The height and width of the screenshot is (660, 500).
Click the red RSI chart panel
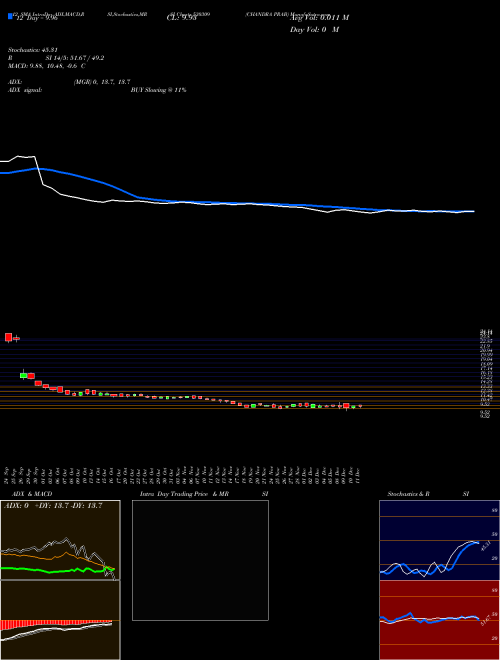pos(439,620)
